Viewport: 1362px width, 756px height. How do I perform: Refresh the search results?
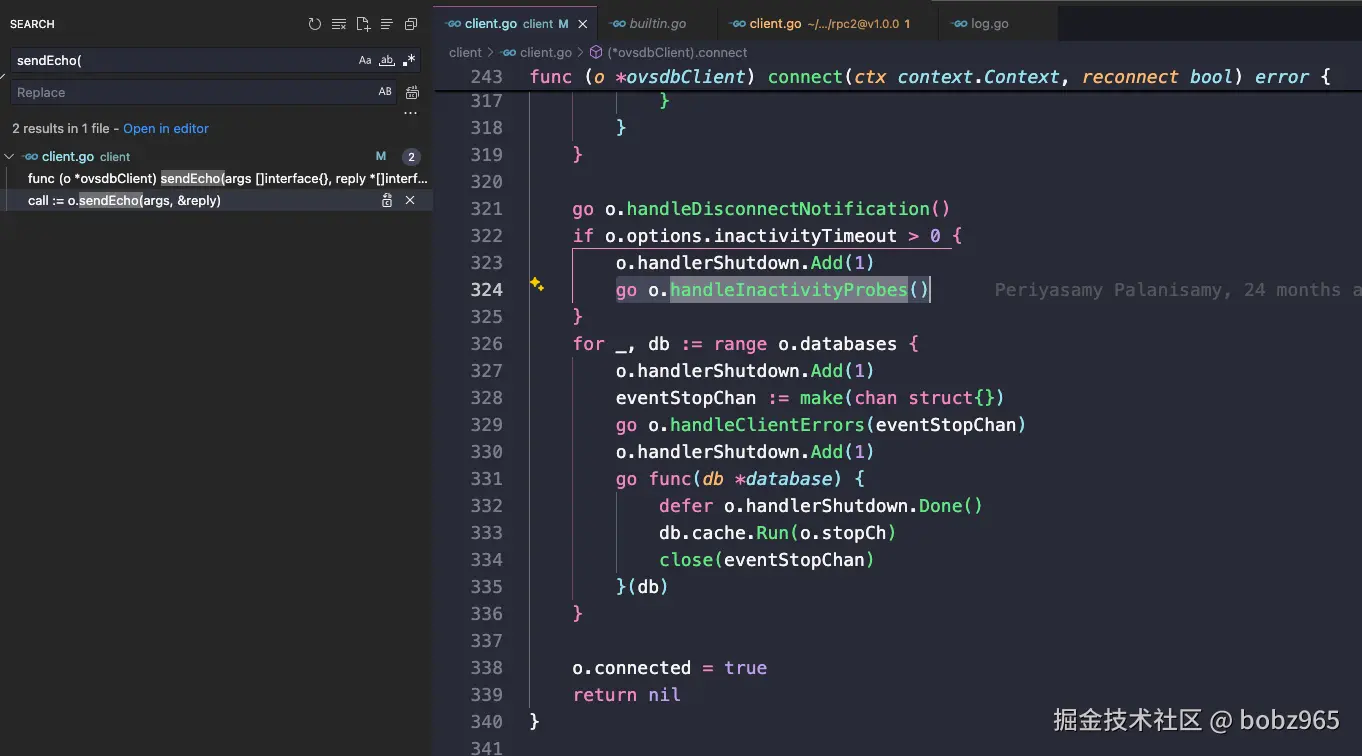(x=315, y=24)
